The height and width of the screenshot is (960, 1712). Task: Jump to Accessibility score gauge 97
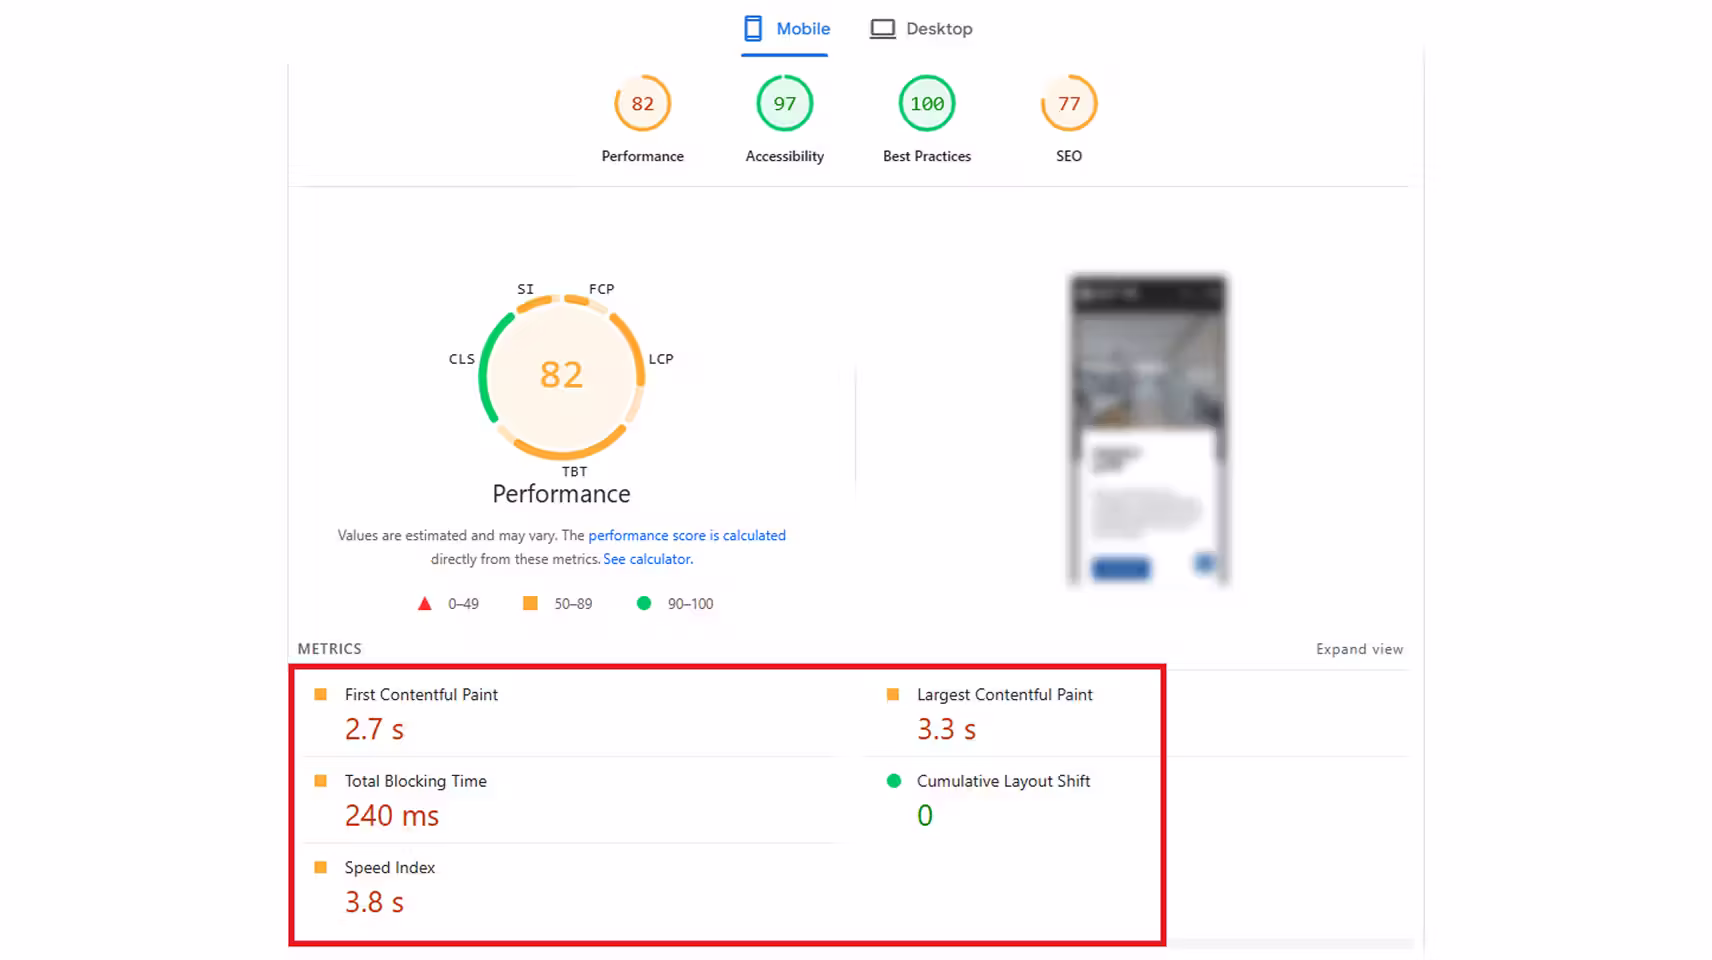(785, 103)
